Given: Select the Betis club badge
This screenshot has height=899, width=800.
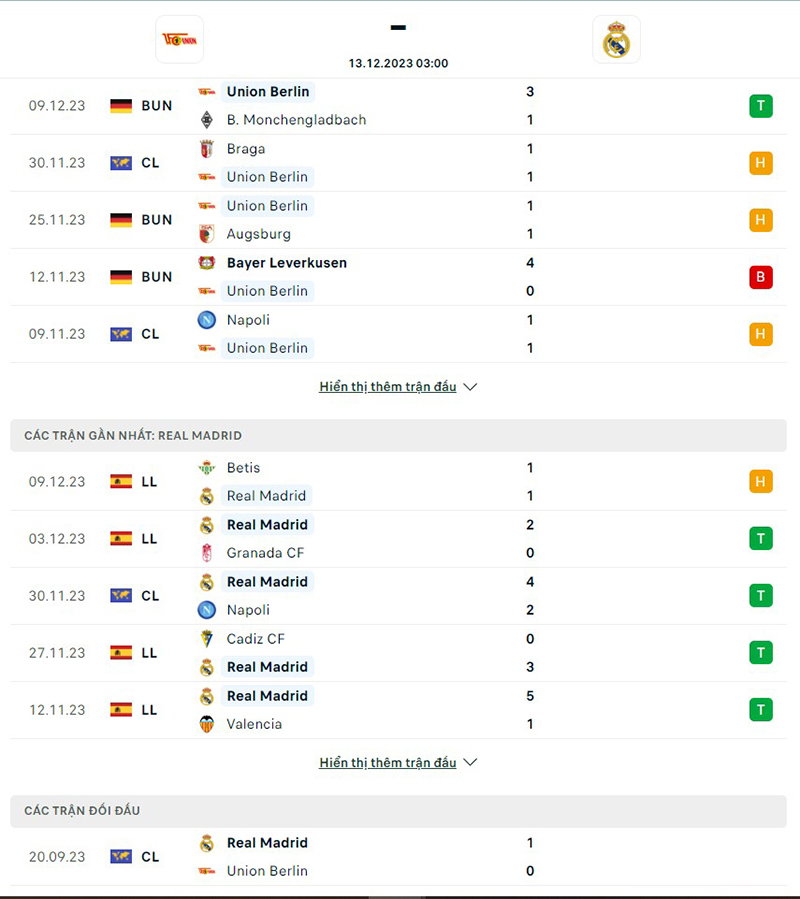Looking at the screenshot, I should click(x=207, y=467).
